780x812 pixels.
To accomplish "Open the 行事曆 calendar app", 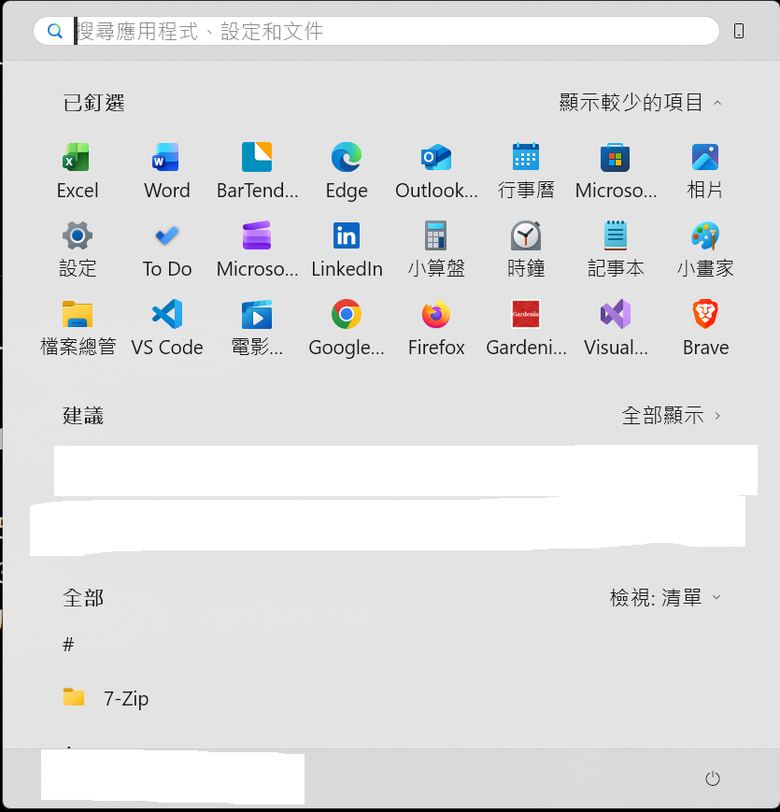I will click(526, 170).
